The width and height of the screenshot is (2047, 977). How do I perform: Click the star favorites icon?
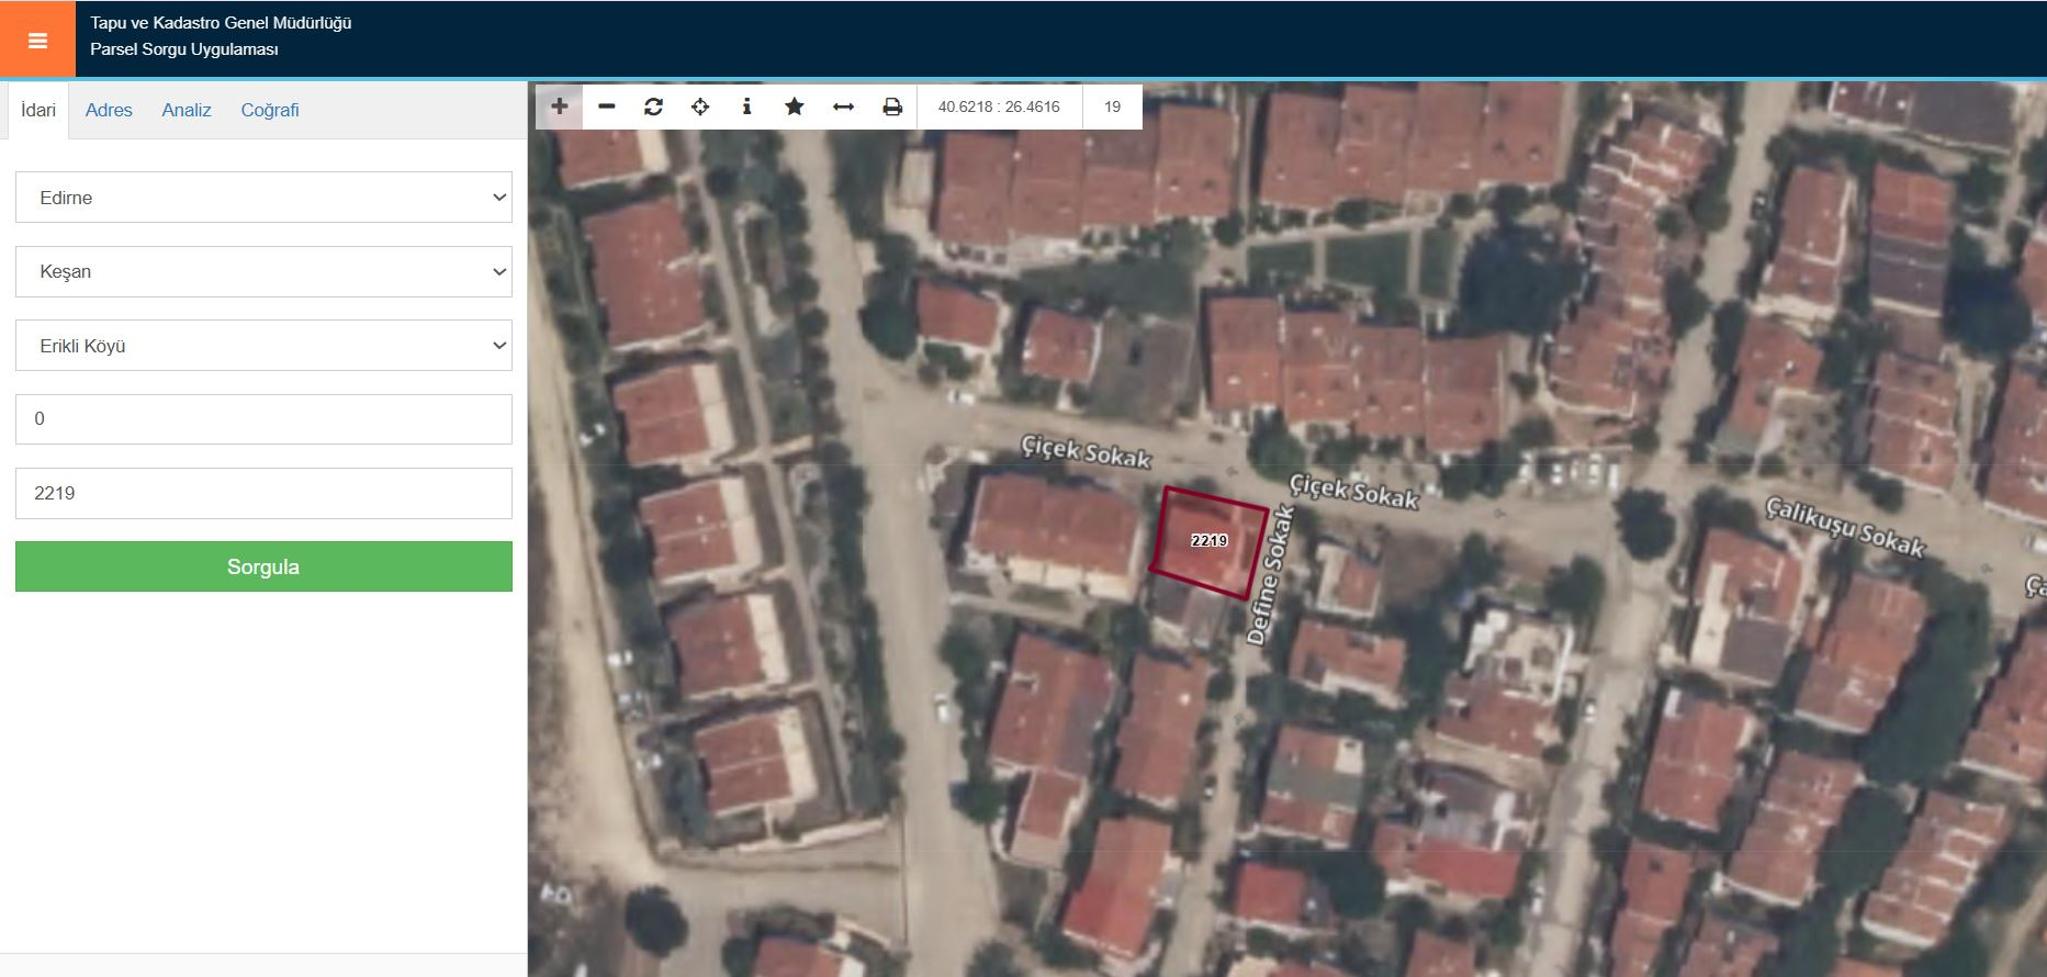[794, 106]
